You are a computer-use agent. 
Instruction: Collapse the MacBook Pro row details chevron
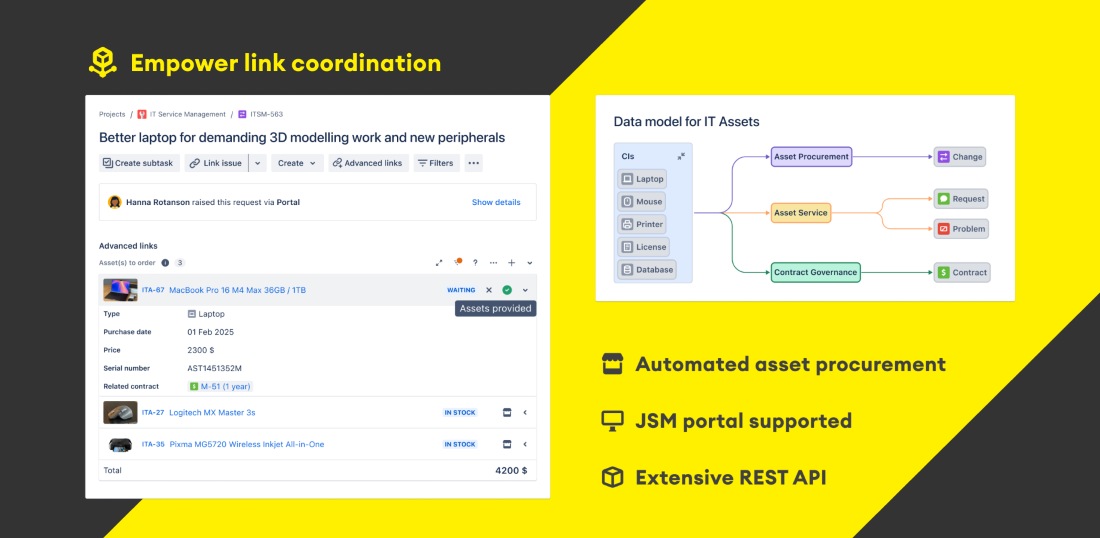coord(525,290)
